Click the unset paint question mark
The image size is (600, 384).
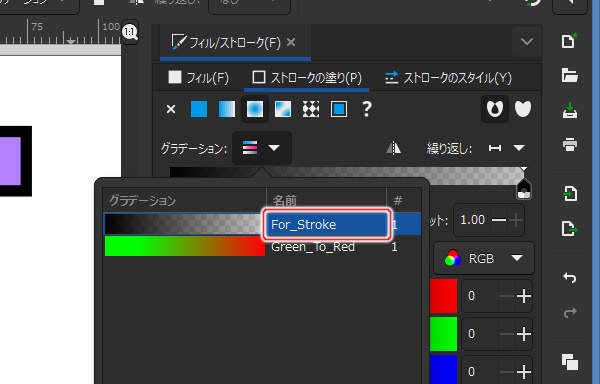[367, 109]
